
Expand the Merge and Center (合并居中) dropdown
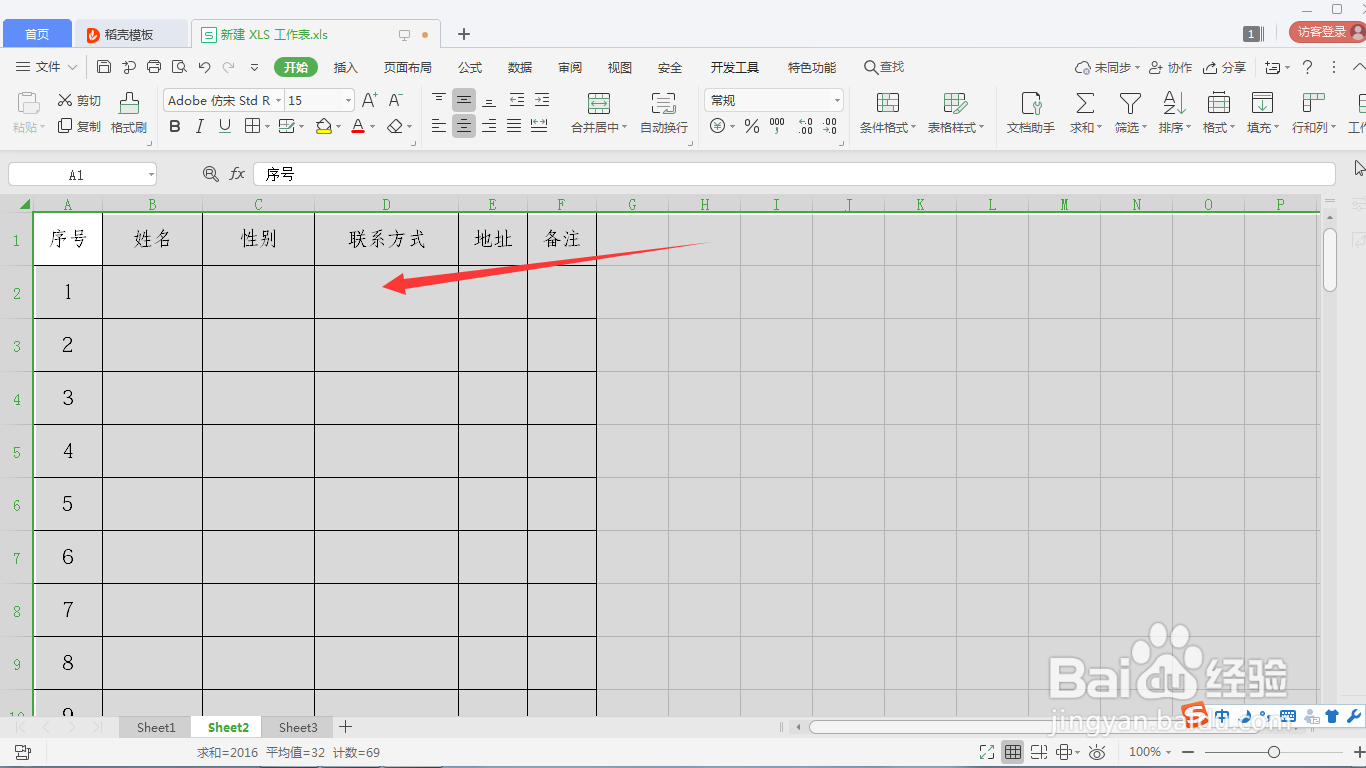pyautogui.click(x=625, y=128)
